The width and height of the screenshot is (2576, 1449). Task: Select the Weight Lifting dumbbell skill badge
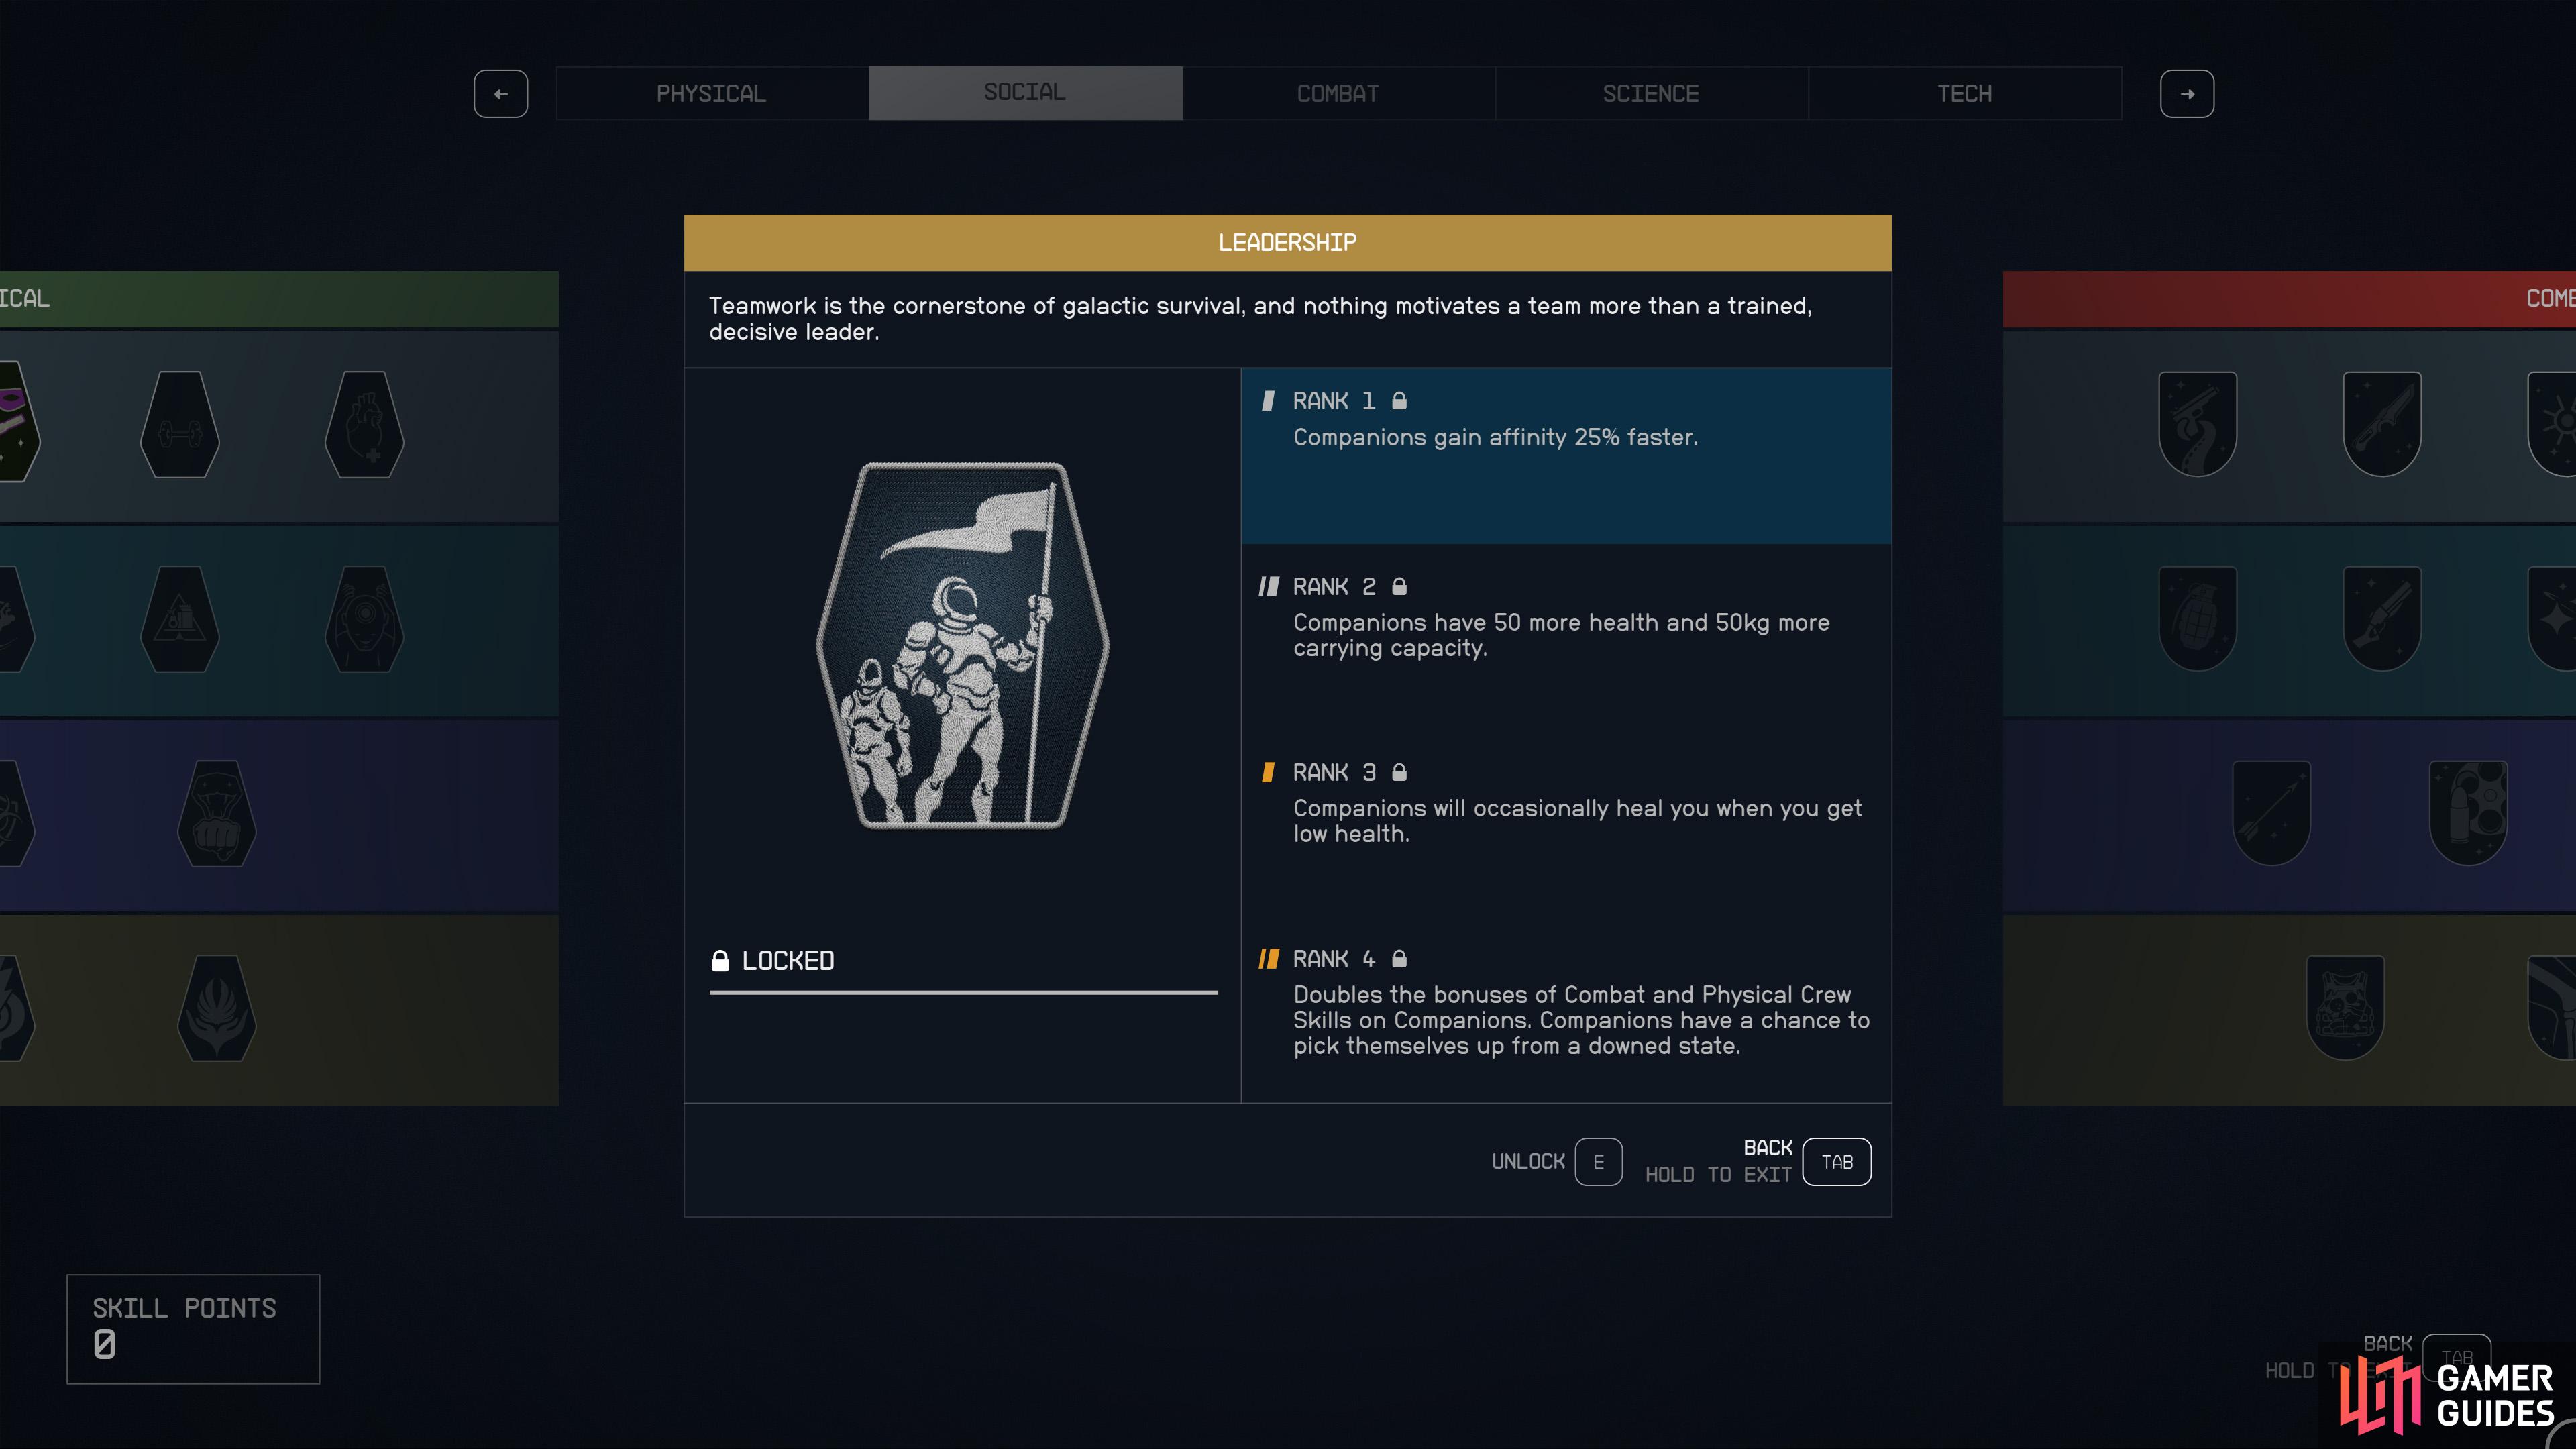click(180, 425)
